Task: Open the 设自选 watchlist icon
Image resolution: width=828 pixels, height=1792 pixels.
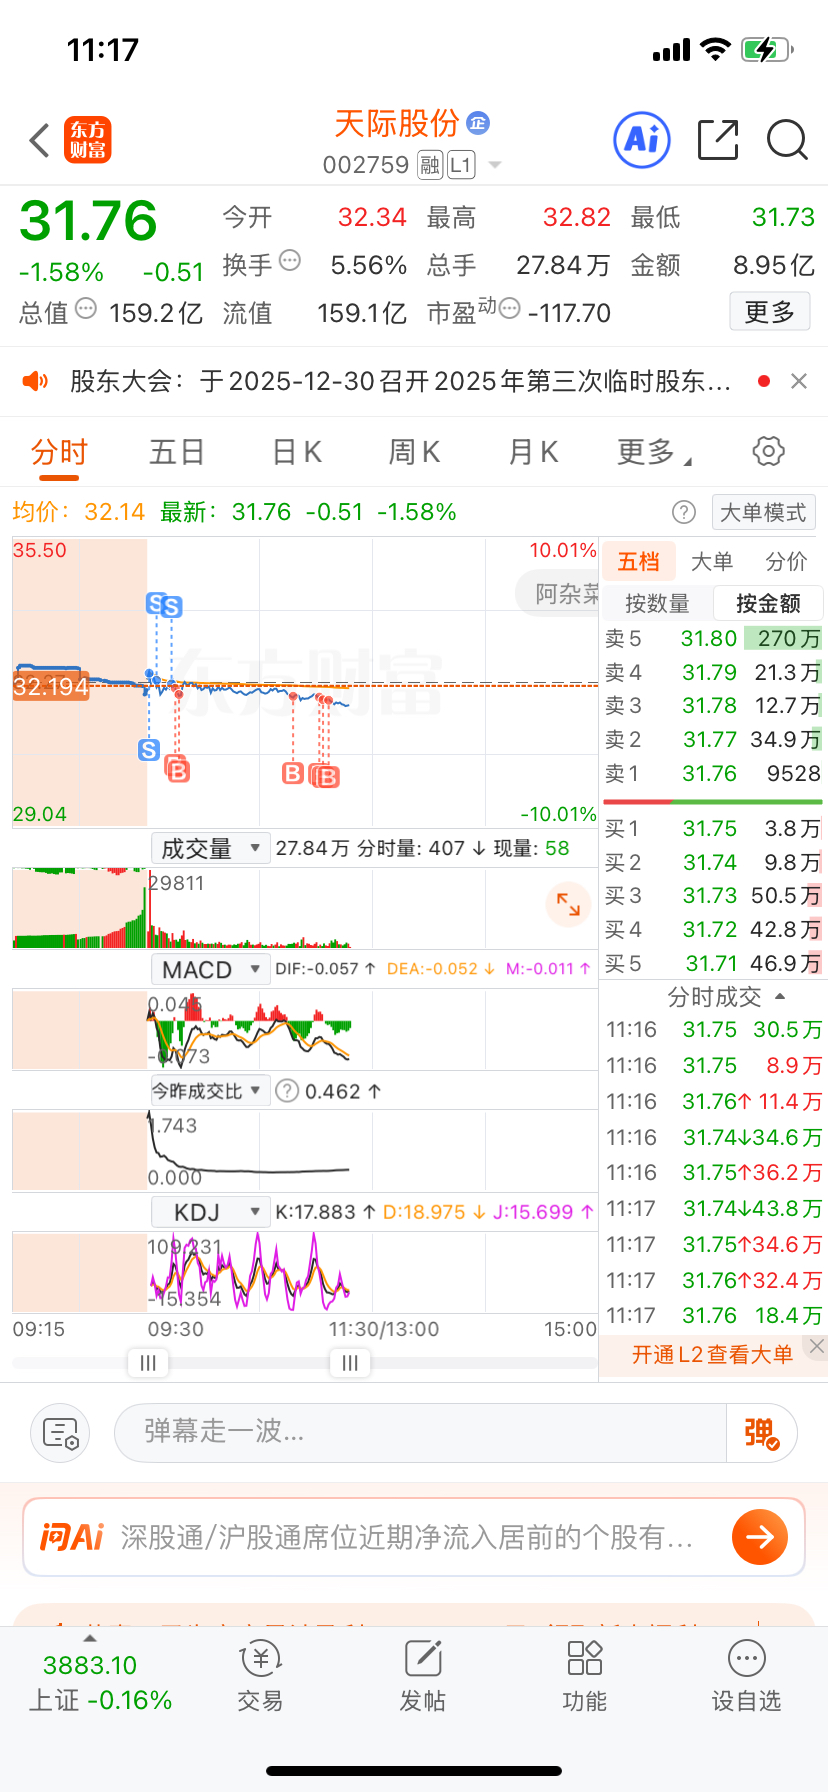Action: coord(746,1676)
